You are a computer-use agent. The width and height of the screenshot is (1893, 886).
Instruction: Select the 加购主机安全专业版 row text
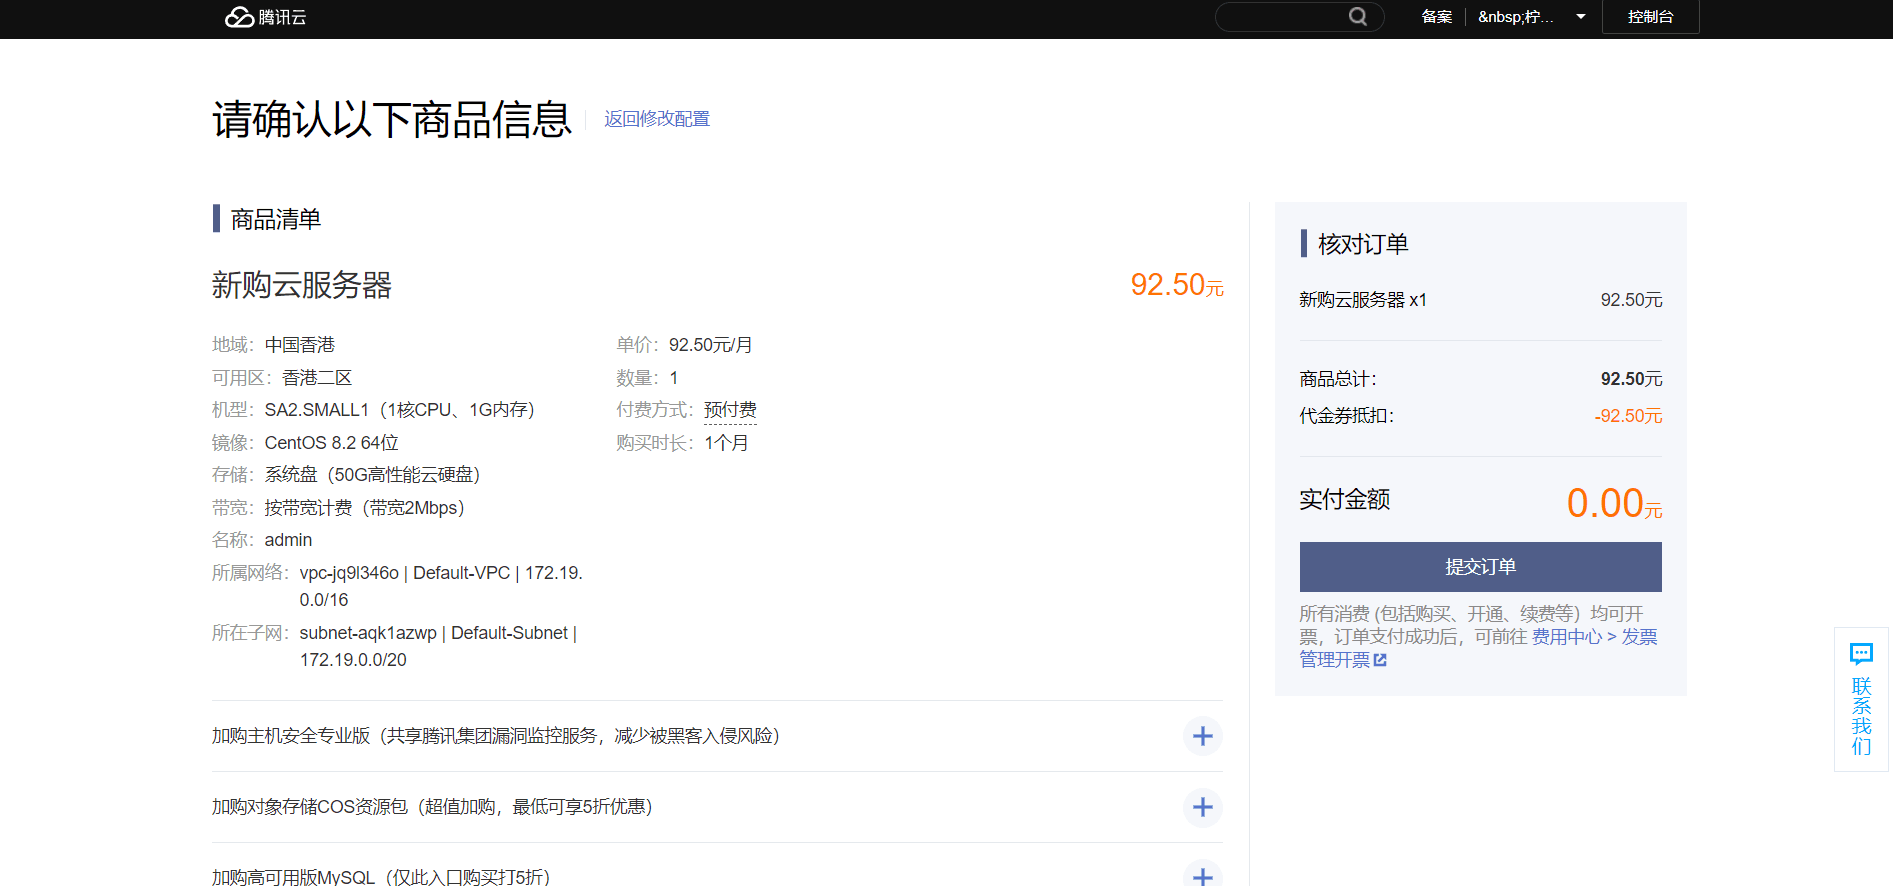[495, 736]
